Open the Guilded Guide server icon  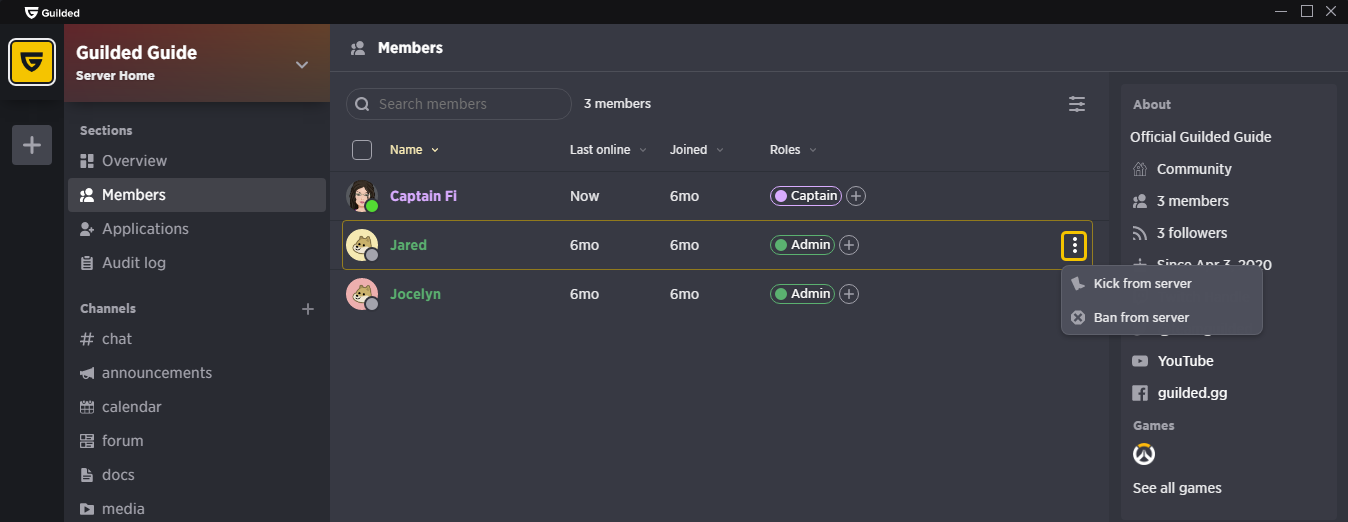point(31,62)
